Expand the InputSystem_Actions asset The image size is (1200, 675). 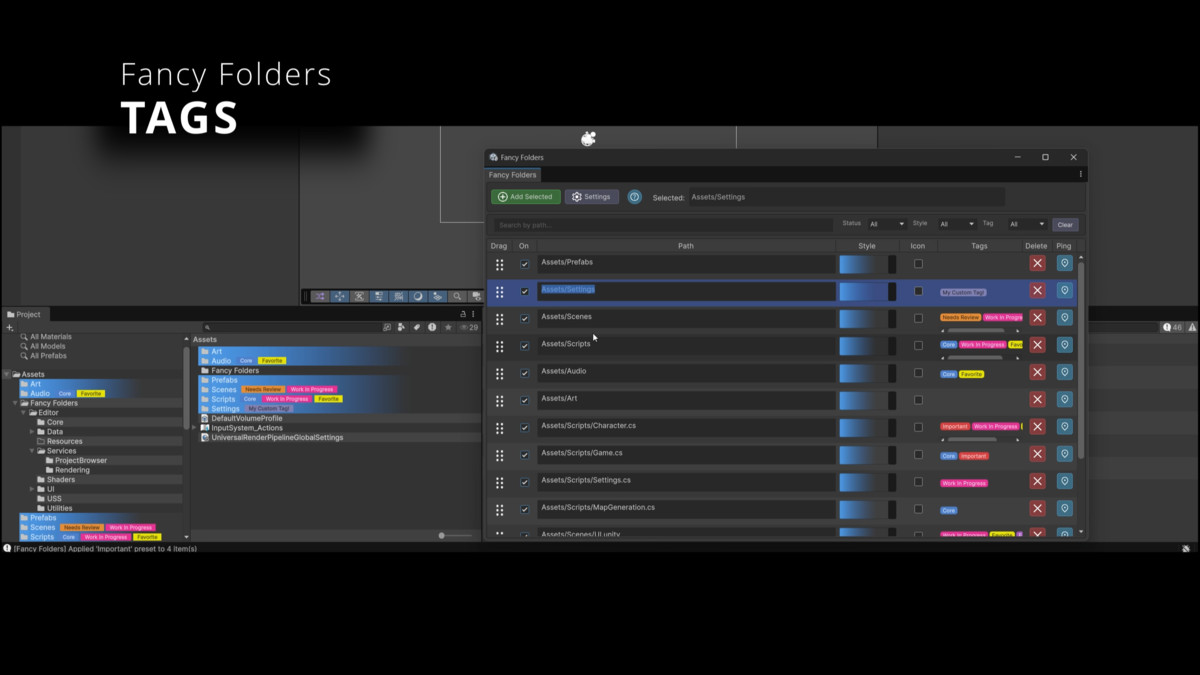(x=195, y=428)
